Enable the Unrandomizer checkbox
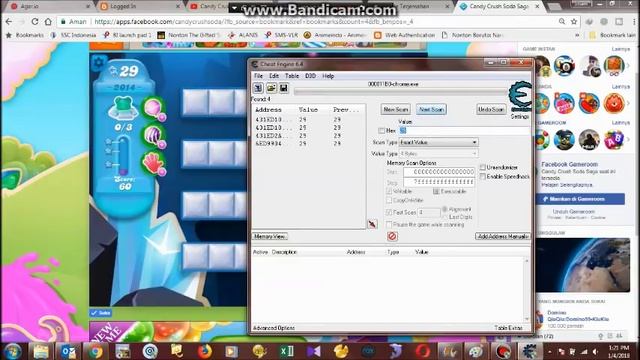640x360 pixels. coord(483,167)
